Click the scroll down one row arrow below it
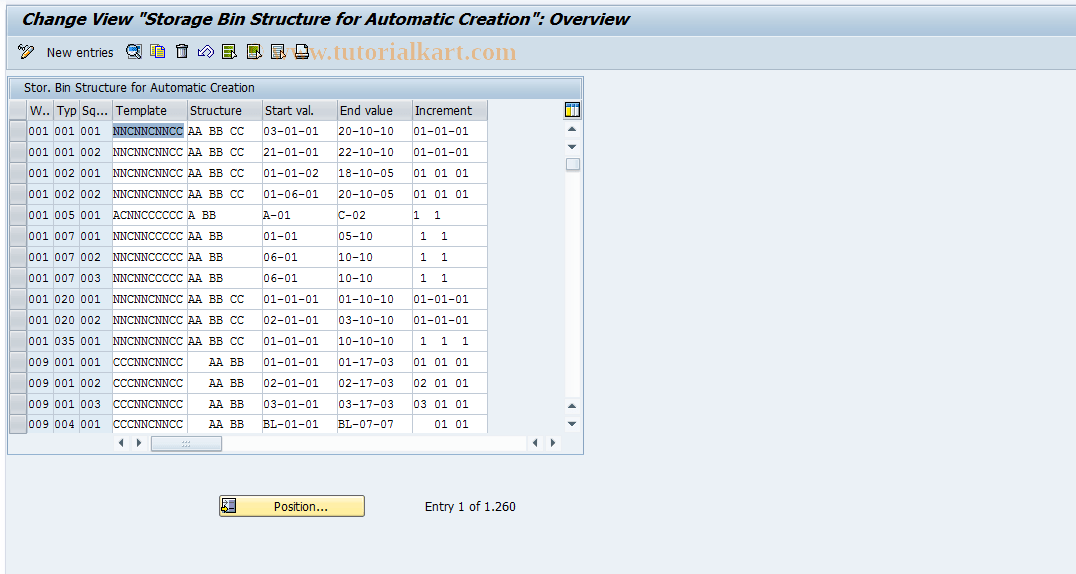The width and height of the screenshot is (1076, 574). 572,146
